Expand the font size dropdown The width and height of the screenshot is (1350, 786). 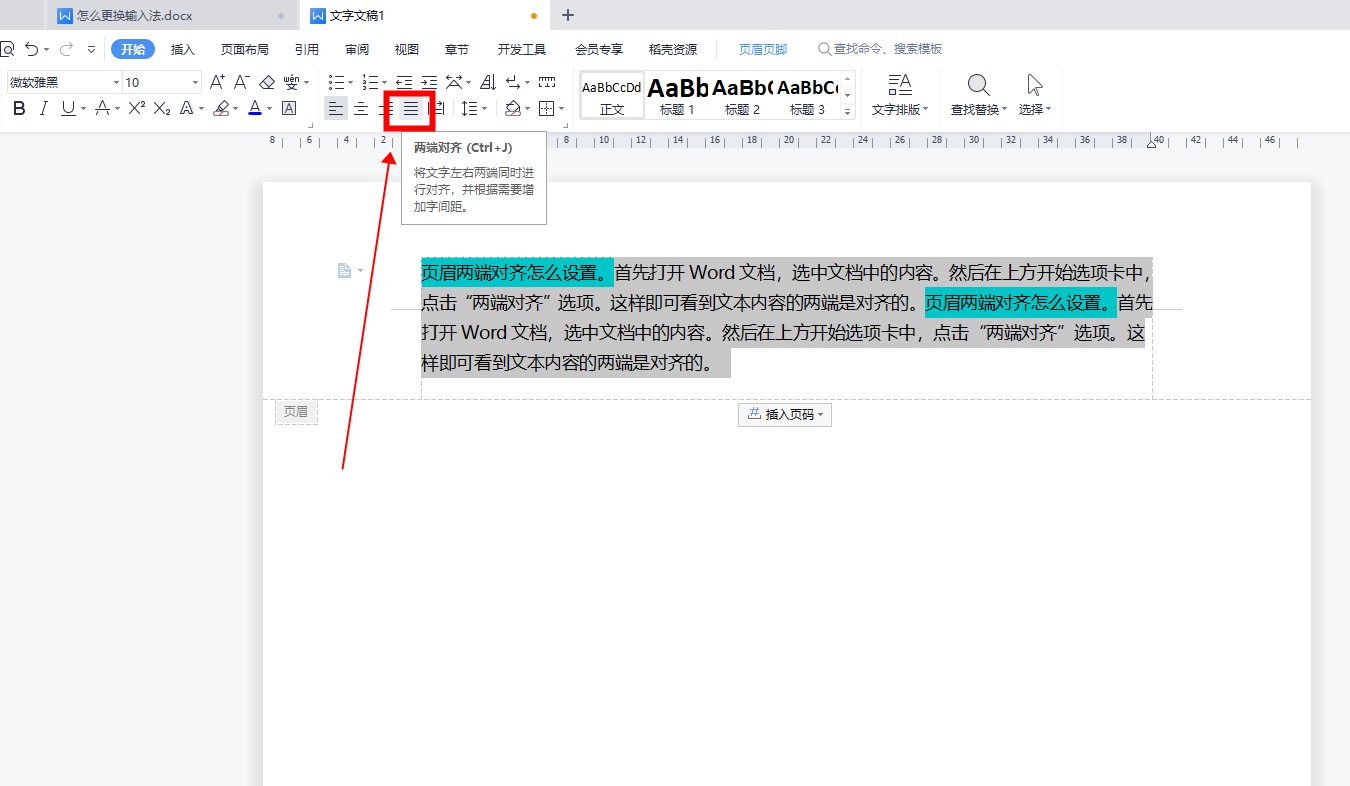(x=195, y=83)
